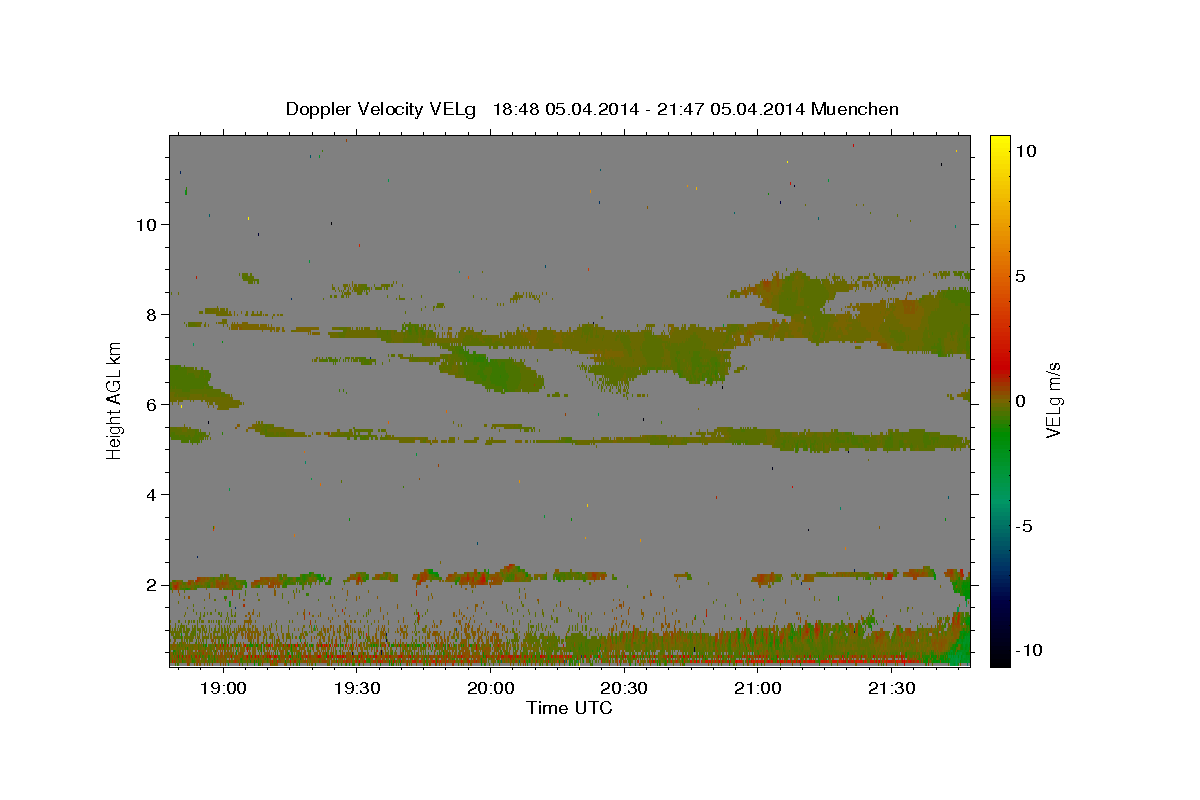Click the 'Muenchen' location in the title

tap(855, 109)
